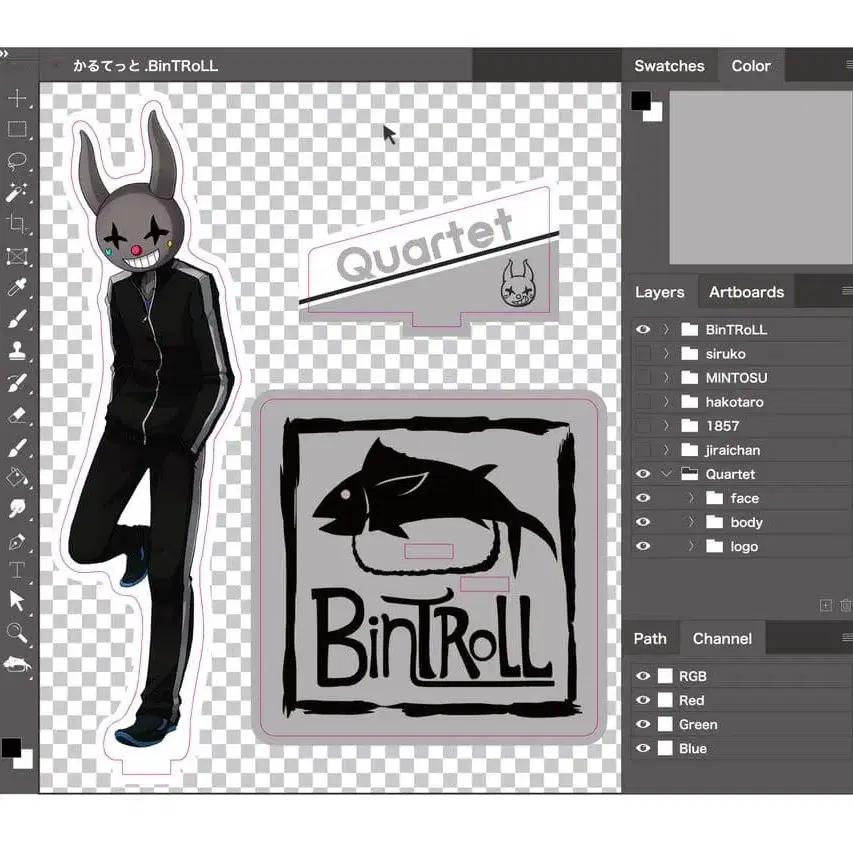Select the Lasso tool
The height and width of the screenshot is (853, 853).
click(x=17, y=161)
